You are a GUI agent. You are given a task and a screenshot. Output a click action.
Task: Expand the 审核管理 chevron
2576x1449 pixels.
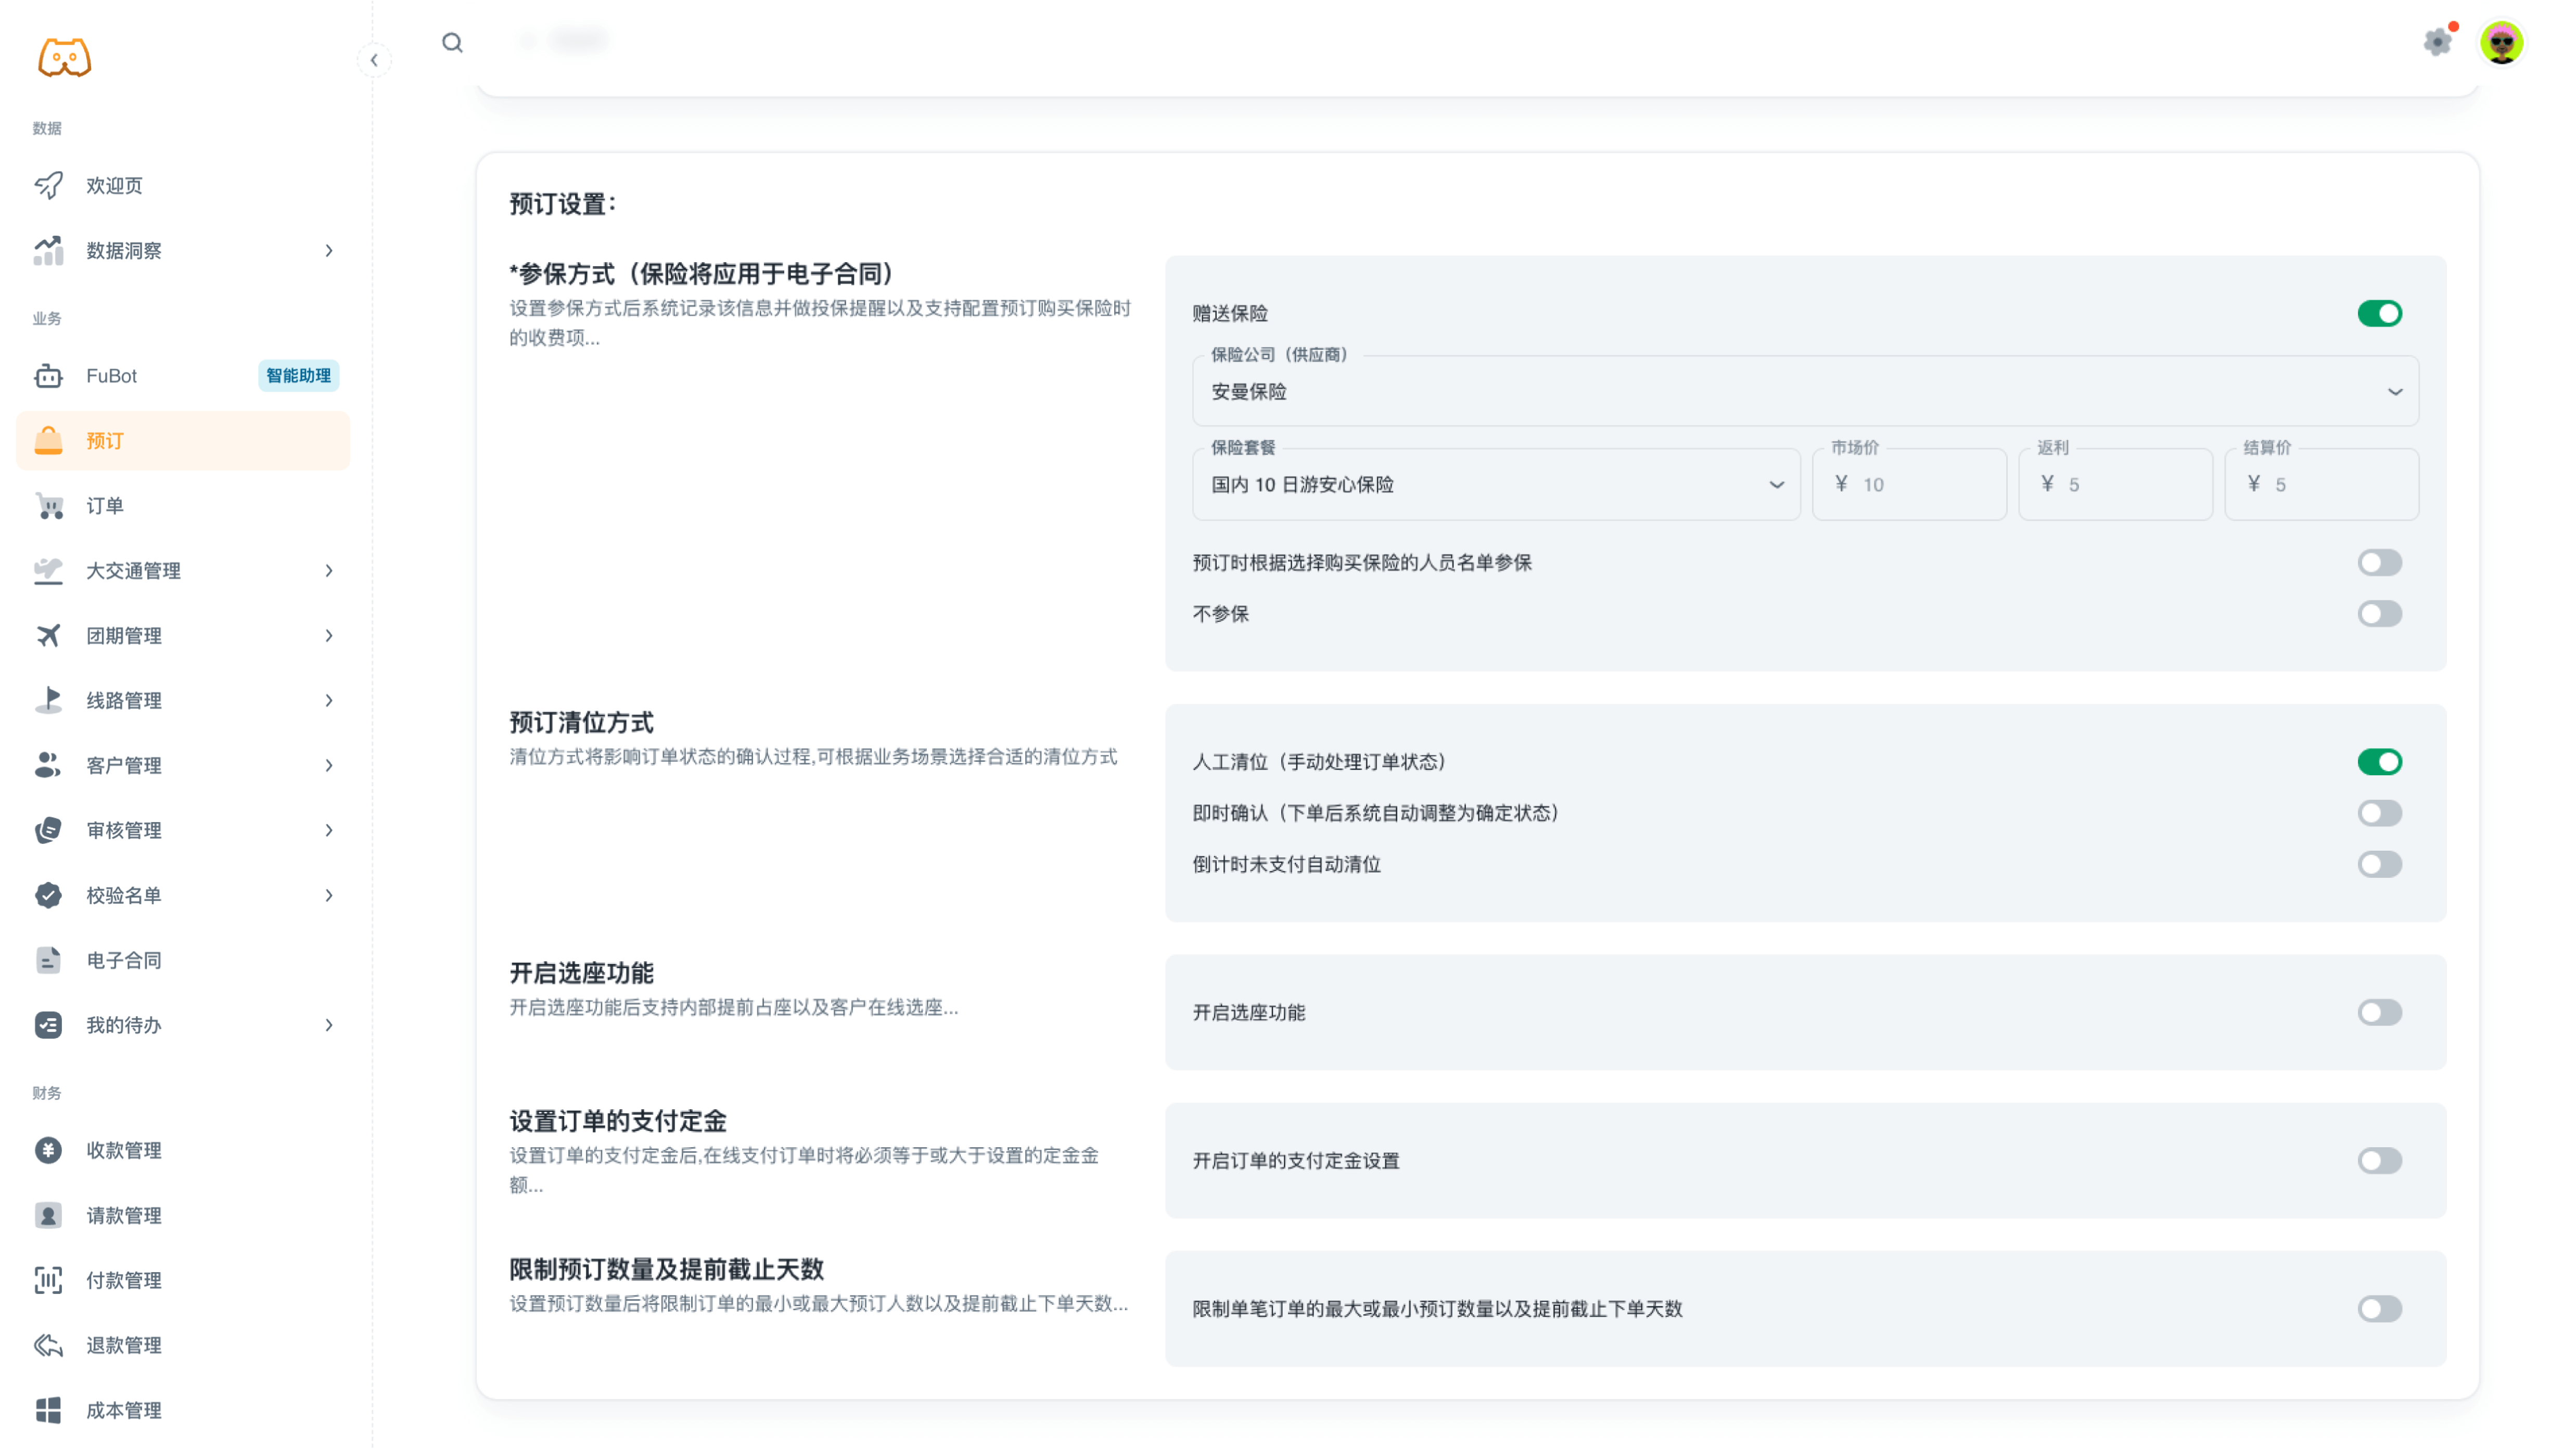329,831
